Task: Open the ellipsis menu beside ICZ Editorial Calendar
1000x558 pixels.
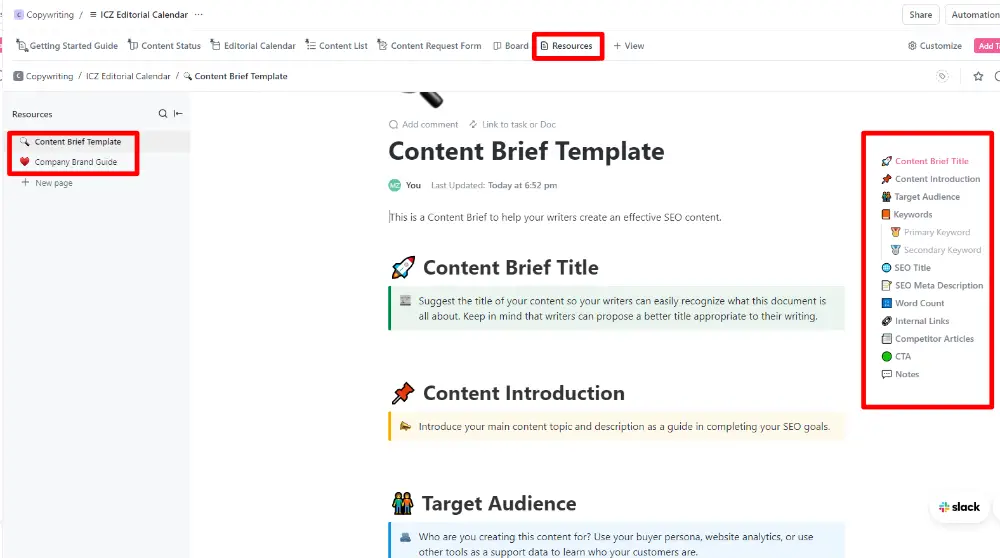Action: [198, 15]
